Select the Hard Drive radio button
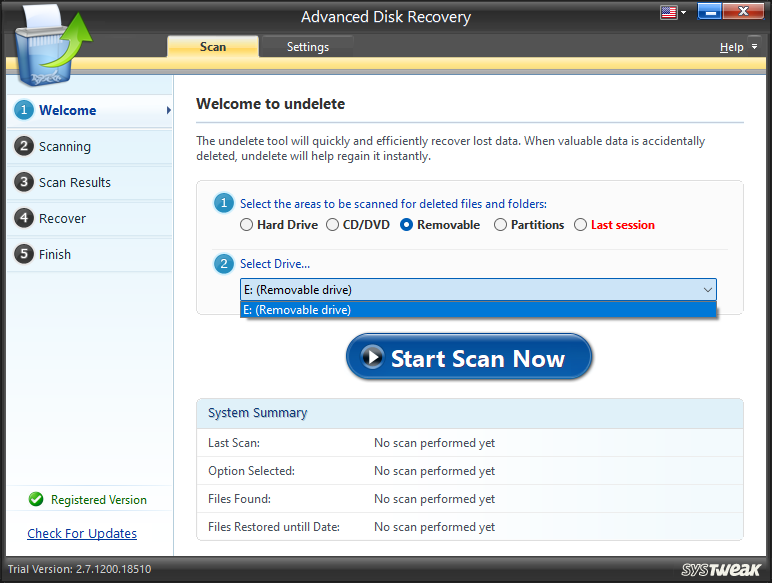 247,225
